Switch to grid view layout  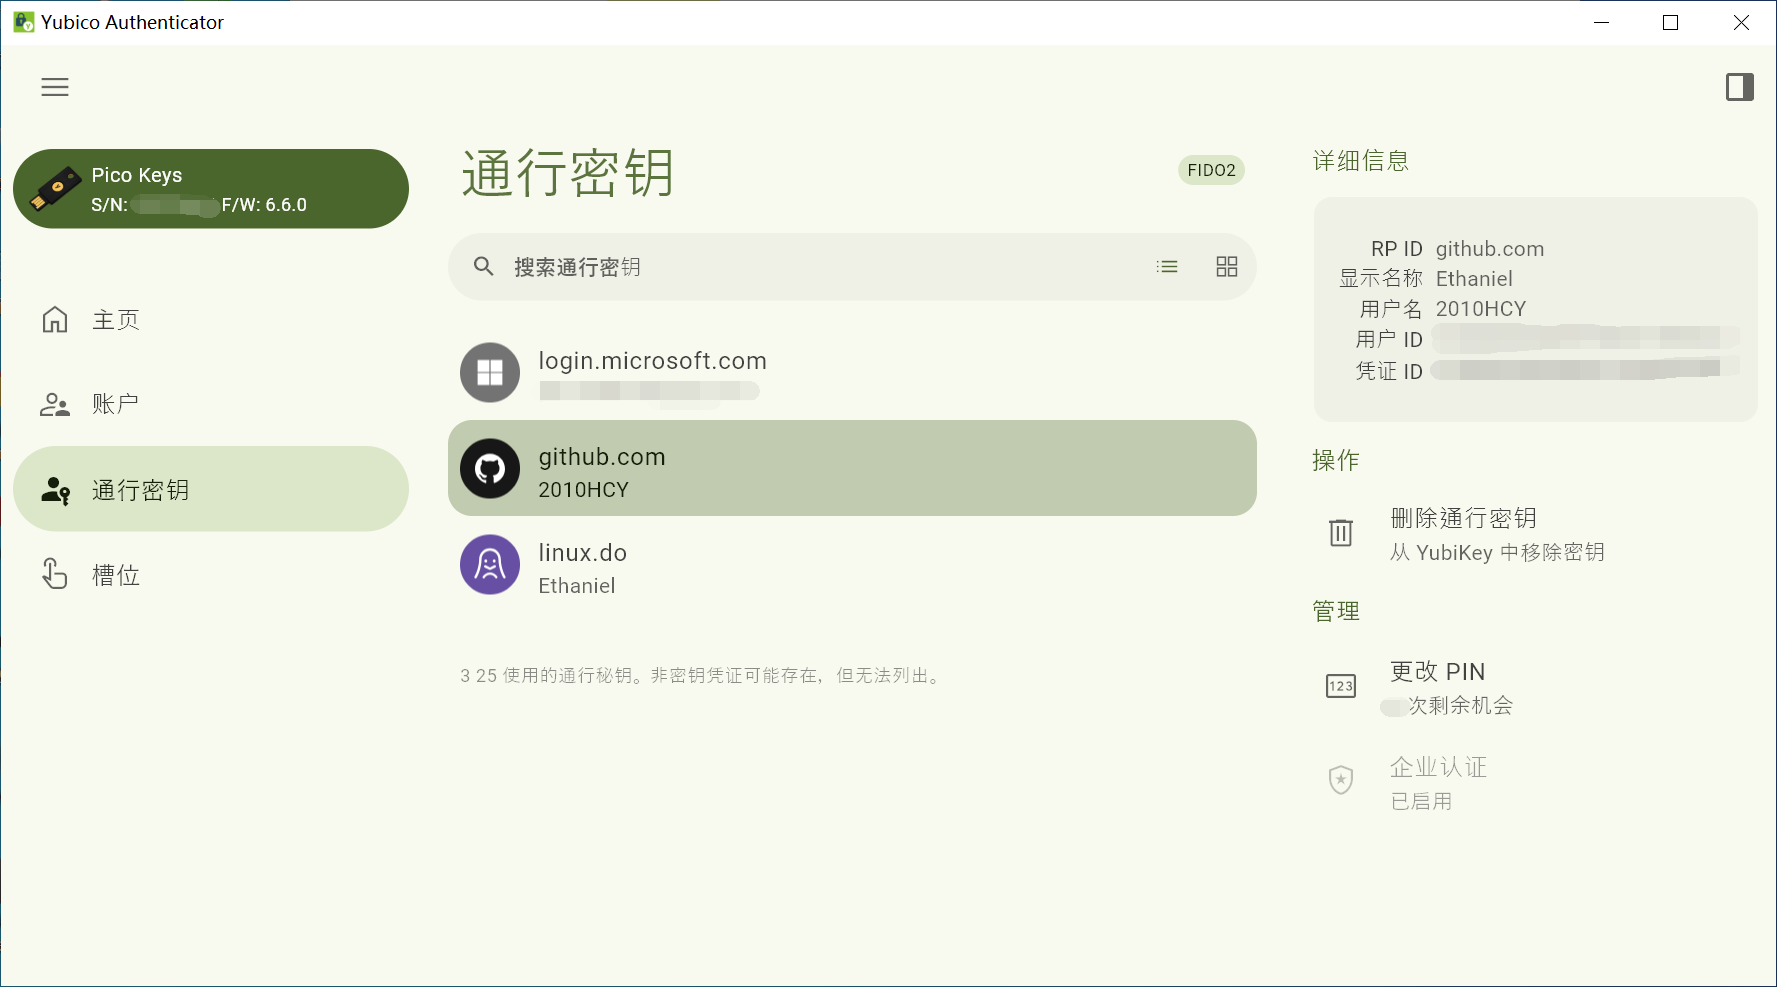pyautogui.click(x=1226, y=267)
